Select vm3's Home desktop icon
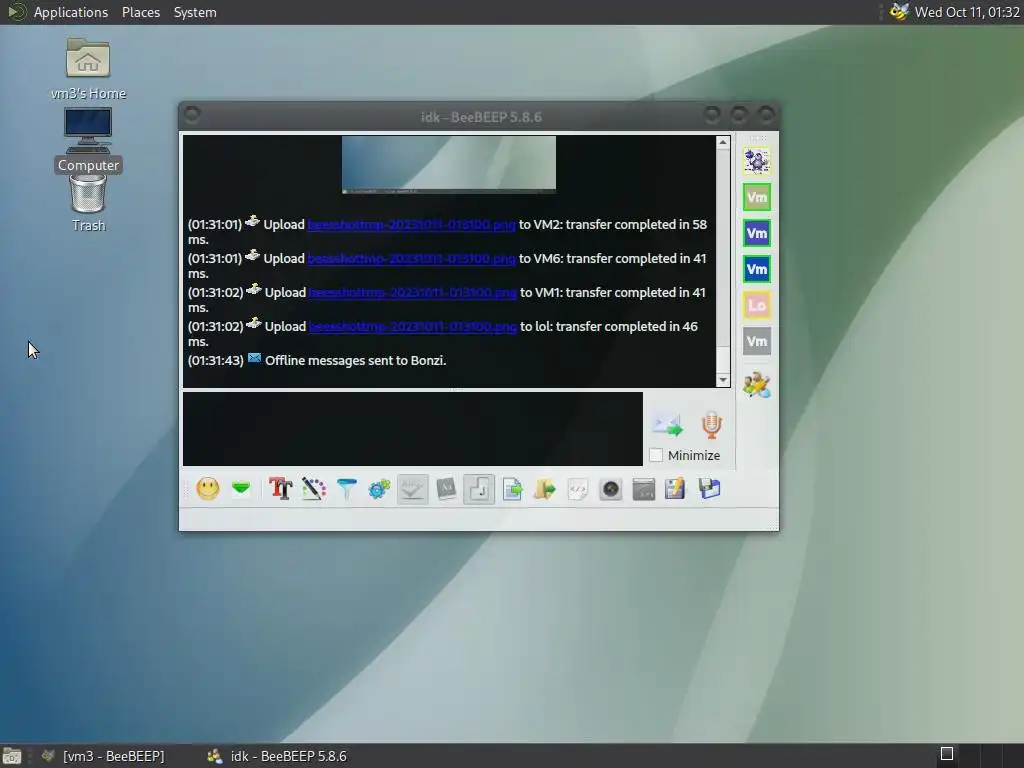The image size is (1024, 768). (88, 69)
